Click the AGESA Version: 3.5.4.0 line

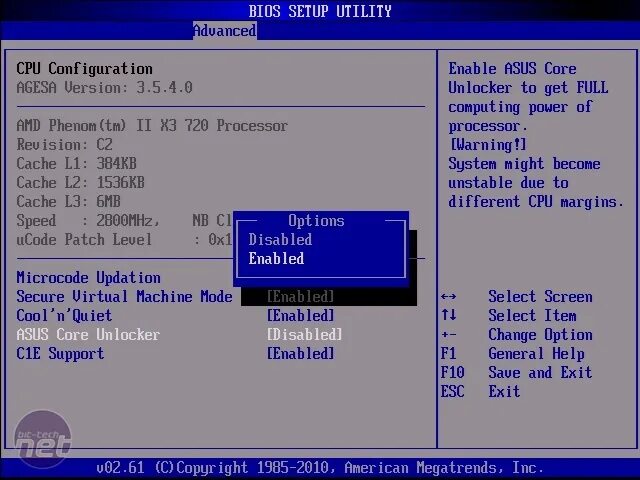coord(104,87)
